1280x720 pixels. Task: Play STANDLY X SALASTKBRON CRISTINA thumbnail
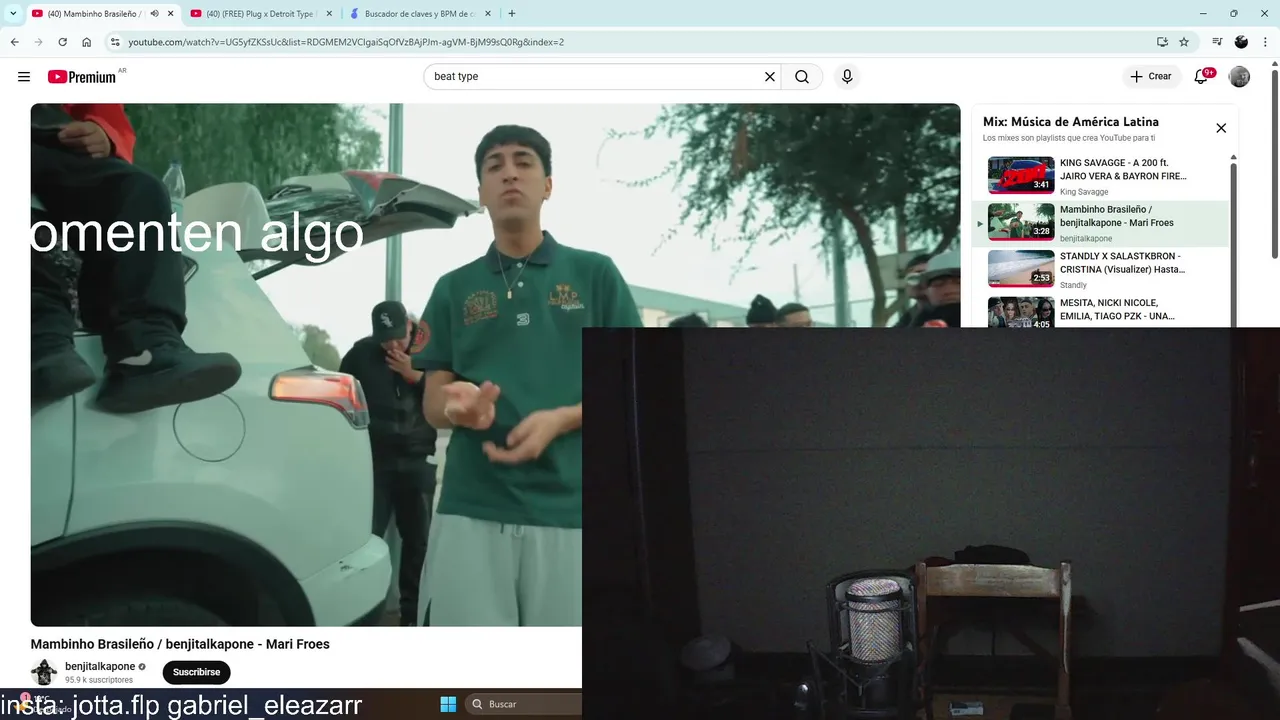coord(1021,268)
